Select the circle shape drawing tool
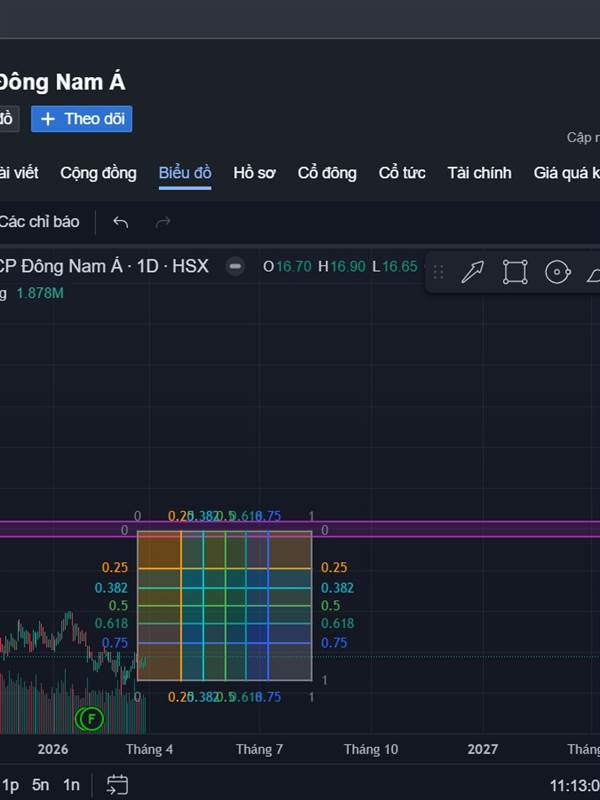Image resolution: width=600 pixels, height=800 pixels. pos(557,271)
